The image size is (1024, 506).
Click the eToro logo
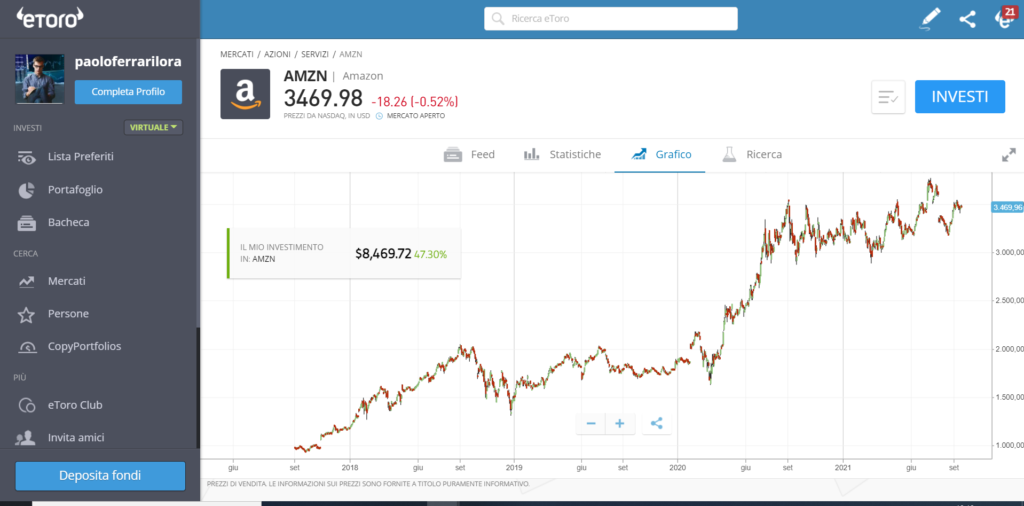pyautogui.click(x=50, y=18)
